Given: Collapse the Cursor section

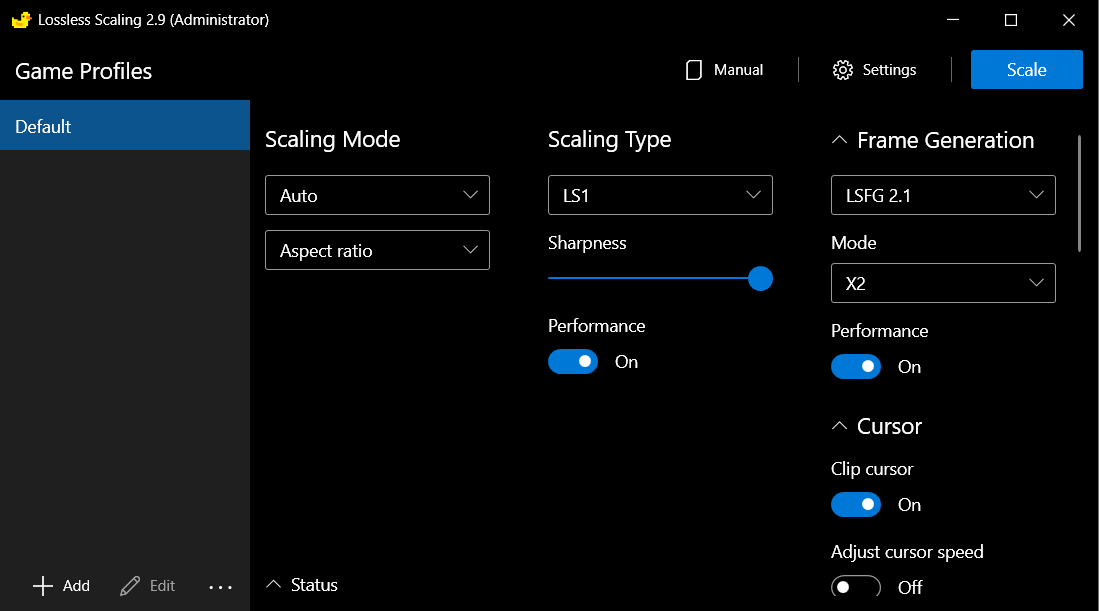Looking at the screenshot, I should click(x=839, y=426).
